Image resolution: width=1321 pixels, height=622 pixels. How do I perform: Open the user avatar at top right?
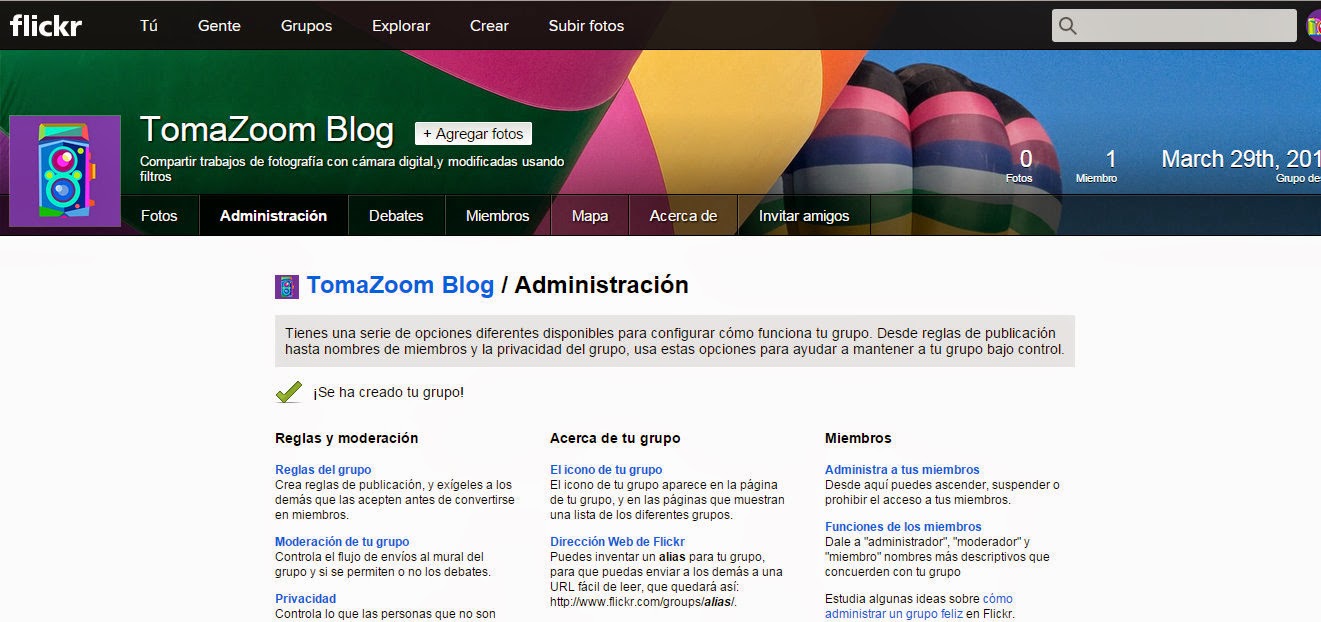(1314, 26)
